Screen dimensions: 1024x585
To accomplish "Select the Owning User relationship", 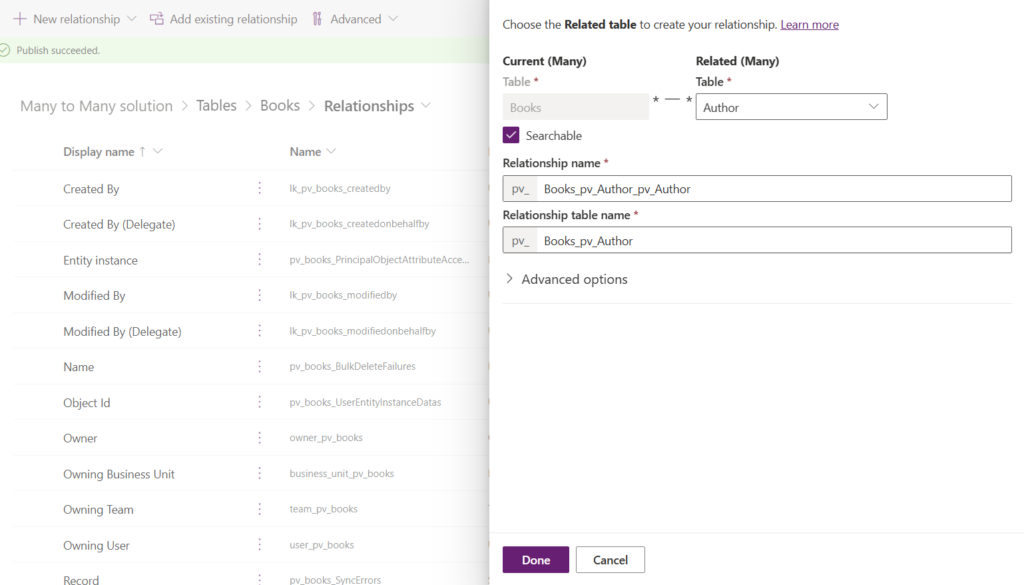I will pos(96,545).
